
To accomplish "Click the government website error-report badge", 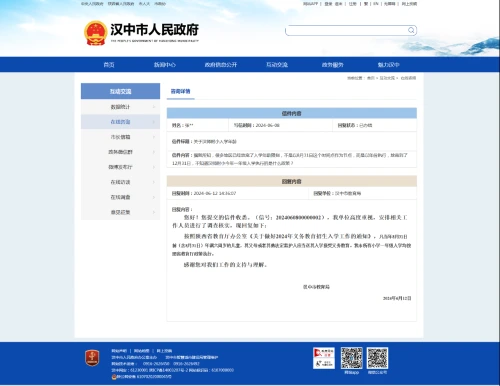I will pyautogui.click(x=324, y=353).
